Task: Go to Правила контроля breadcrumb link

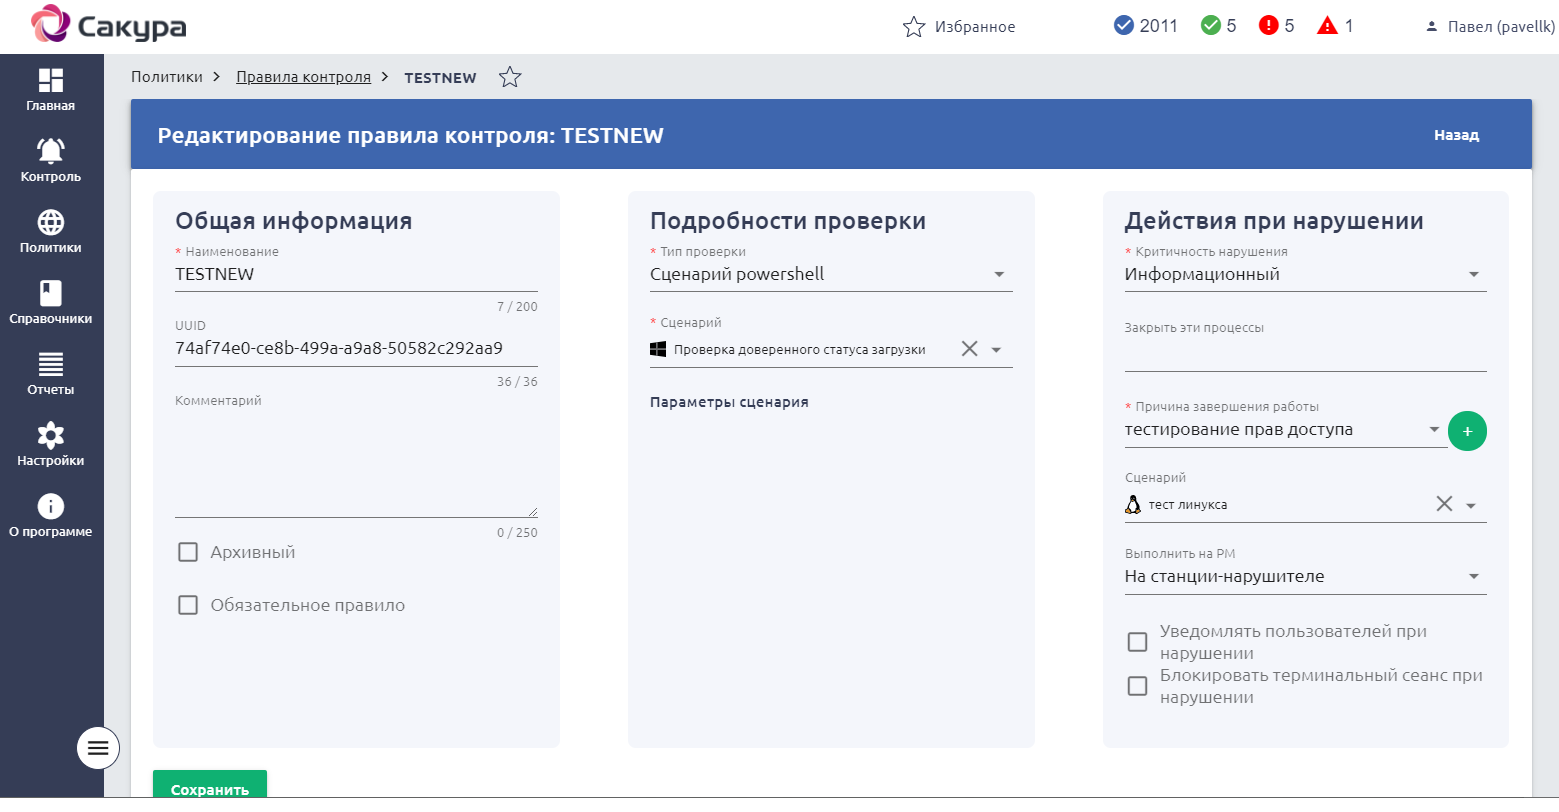Action: (303, 77)
